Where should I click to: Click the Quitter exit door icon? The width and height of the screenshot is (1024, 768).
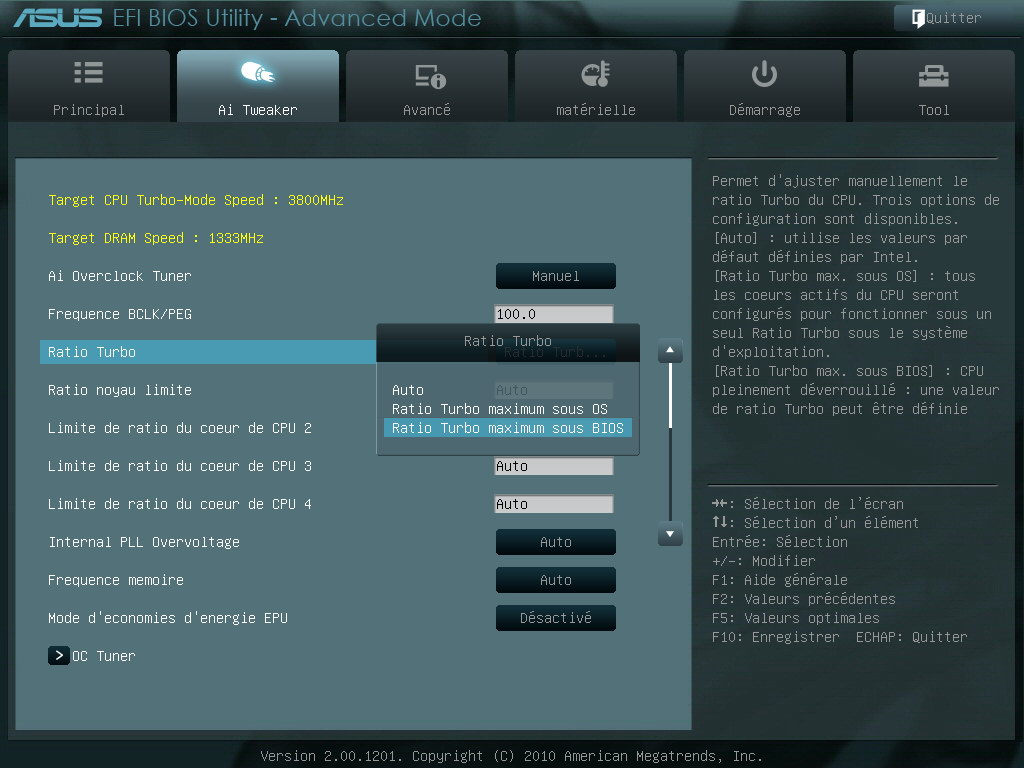[918, 18]
